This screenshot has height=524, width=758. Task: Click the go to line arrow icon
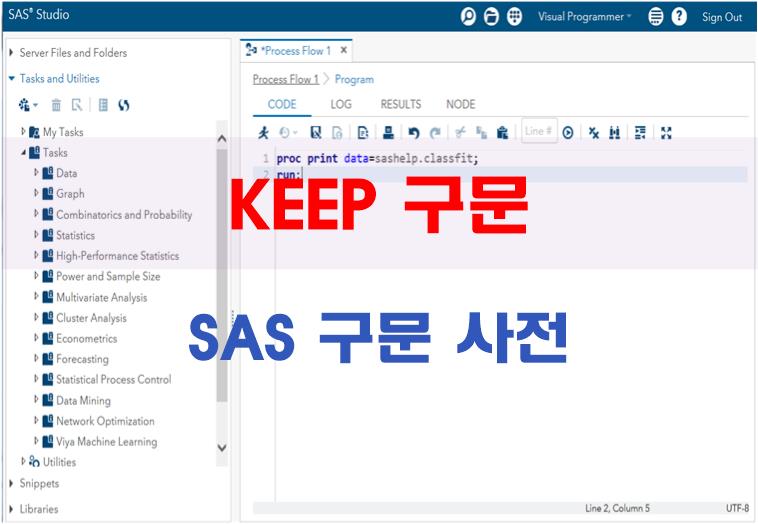568,132
